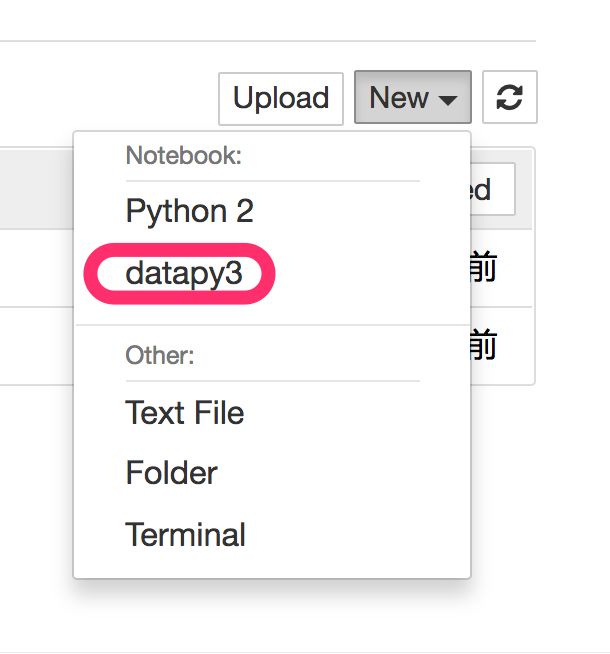Click the refresh notebook list icon

pyautogui.click(x=510, y=97)
